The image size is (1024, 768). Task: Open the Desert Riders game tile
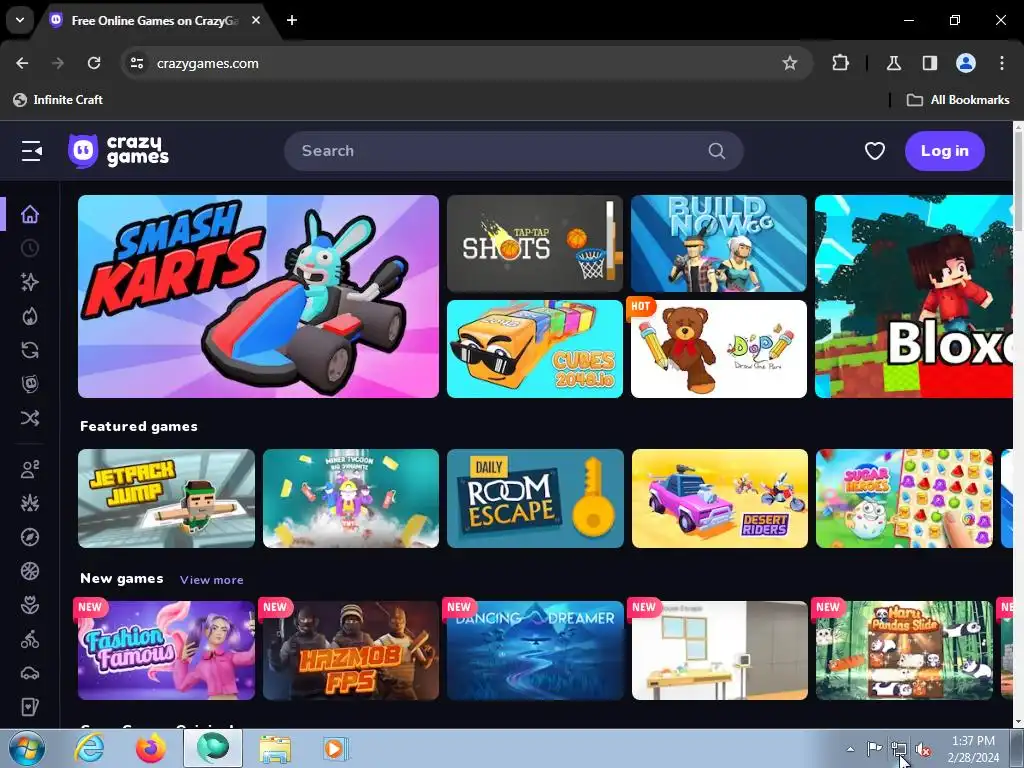(720, 498)
